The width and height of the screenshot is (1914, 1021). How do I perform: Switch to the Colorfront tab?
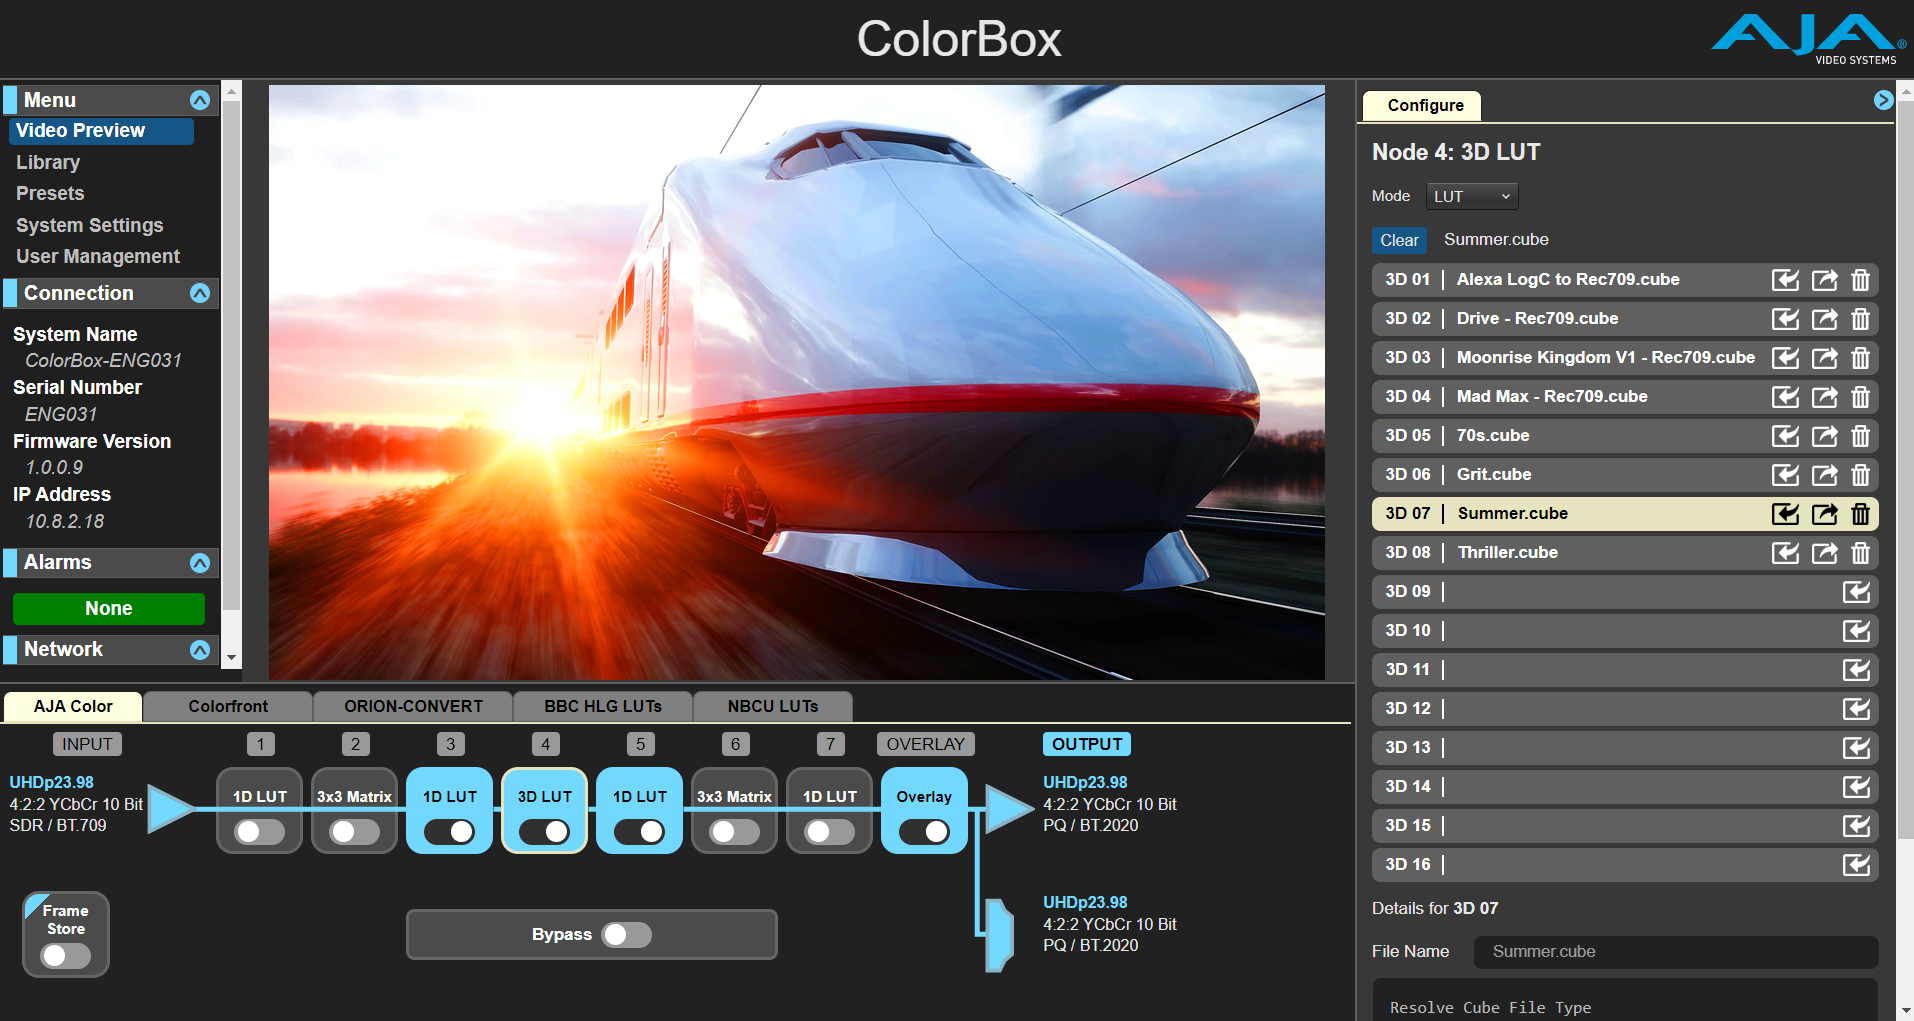228,707
